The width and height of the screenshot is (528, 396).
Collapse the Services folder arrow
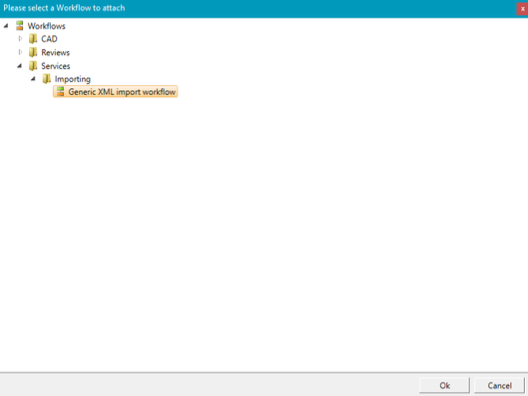coord(20,66)
